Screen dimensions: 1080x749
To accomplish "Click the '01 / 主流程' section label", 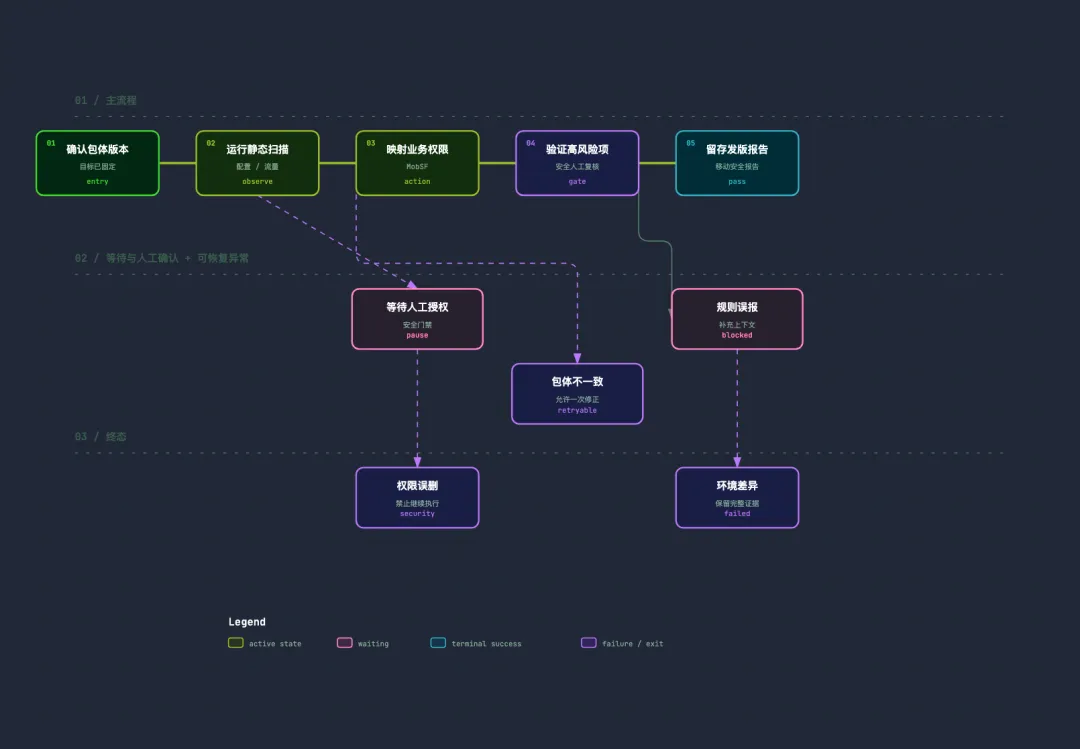I will point(105,101).
